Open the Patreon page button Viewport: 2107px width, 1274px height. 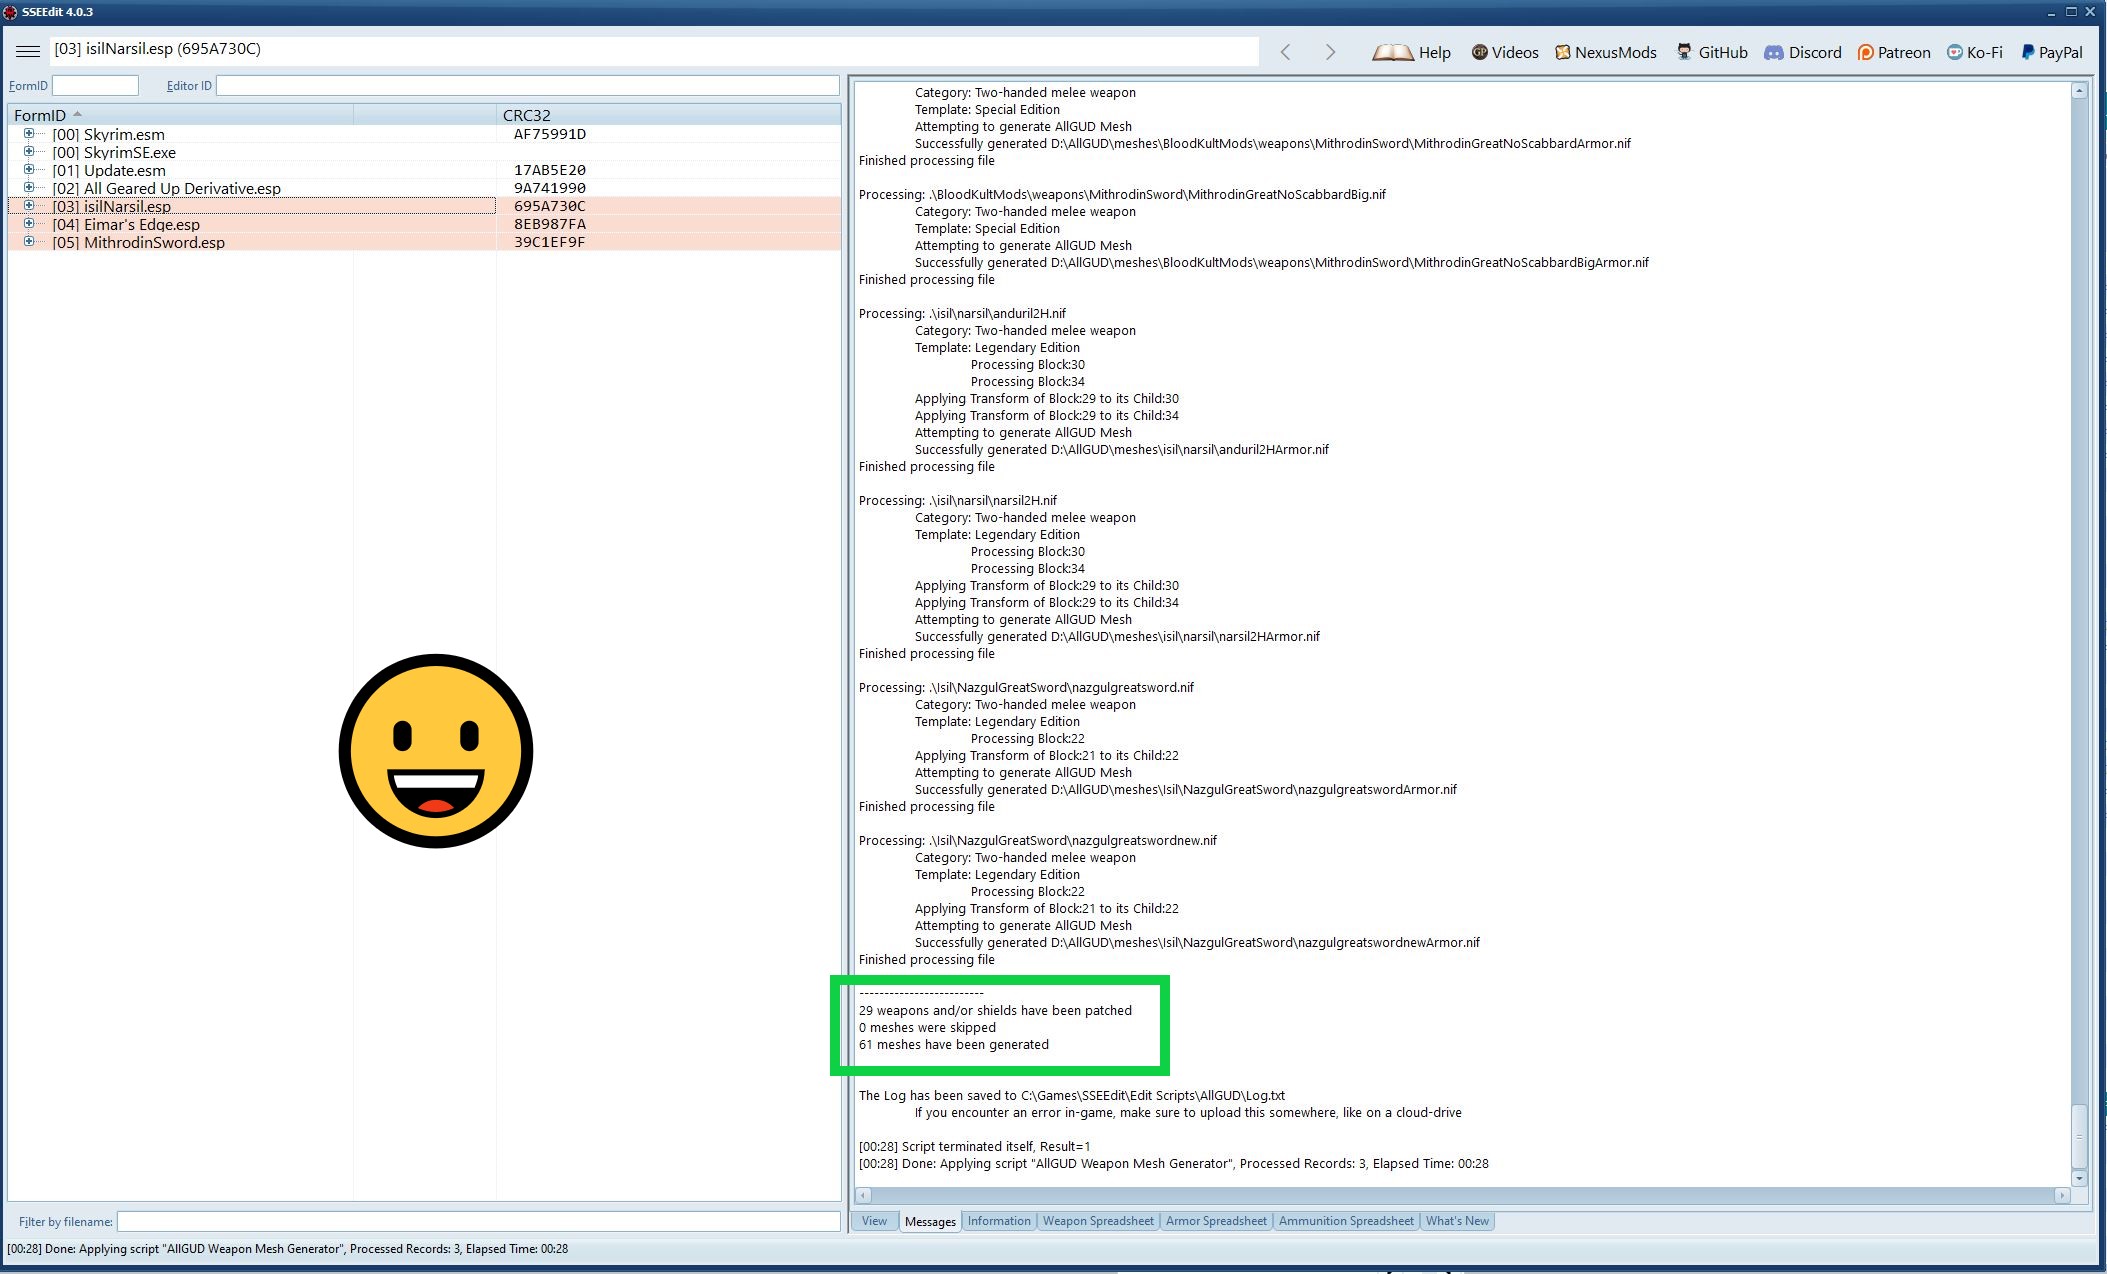(x=1894, y=52)
